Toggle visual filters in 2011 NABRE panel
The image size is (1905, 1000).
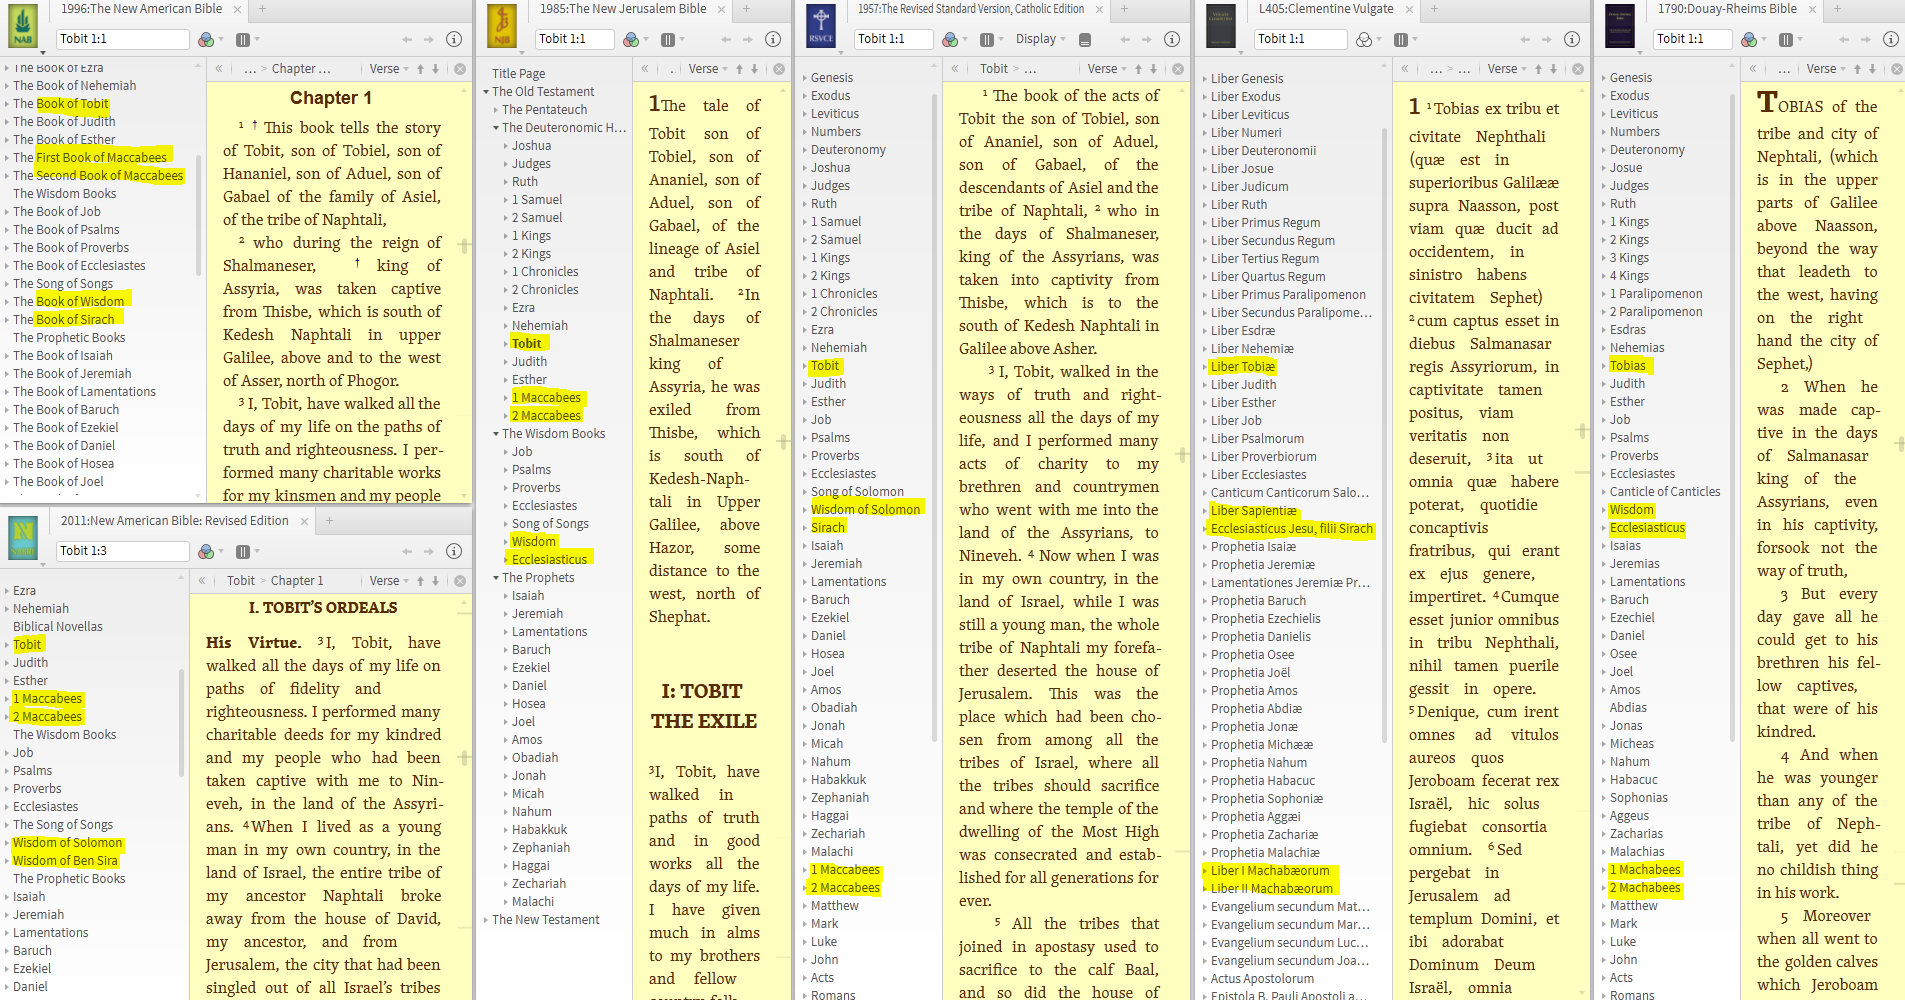[206, 551]
